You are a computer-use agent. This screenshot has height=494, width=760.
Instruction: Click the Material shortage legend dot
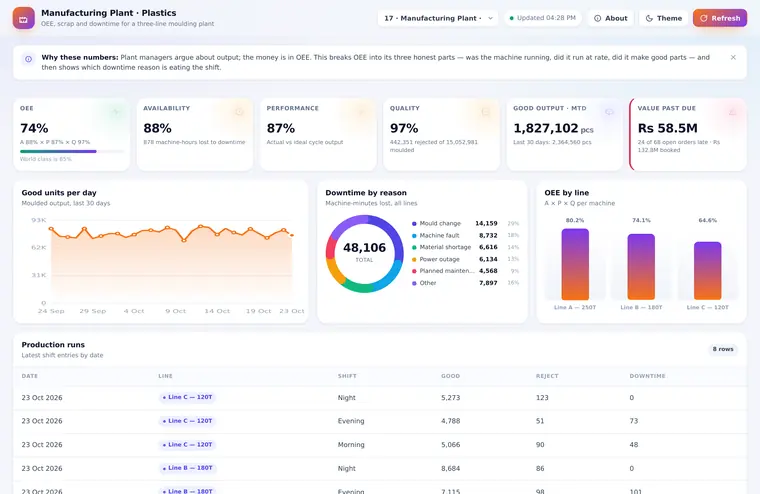point(414,247)
